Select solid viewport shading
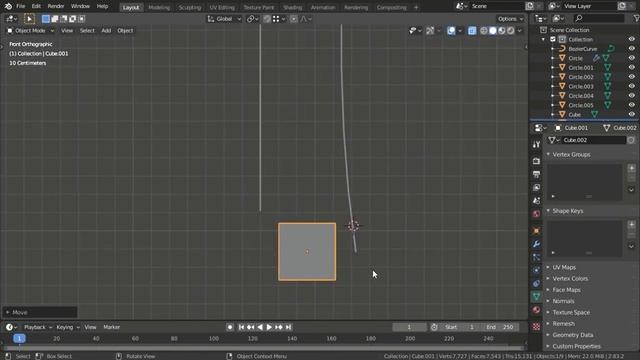 [493, 31]
